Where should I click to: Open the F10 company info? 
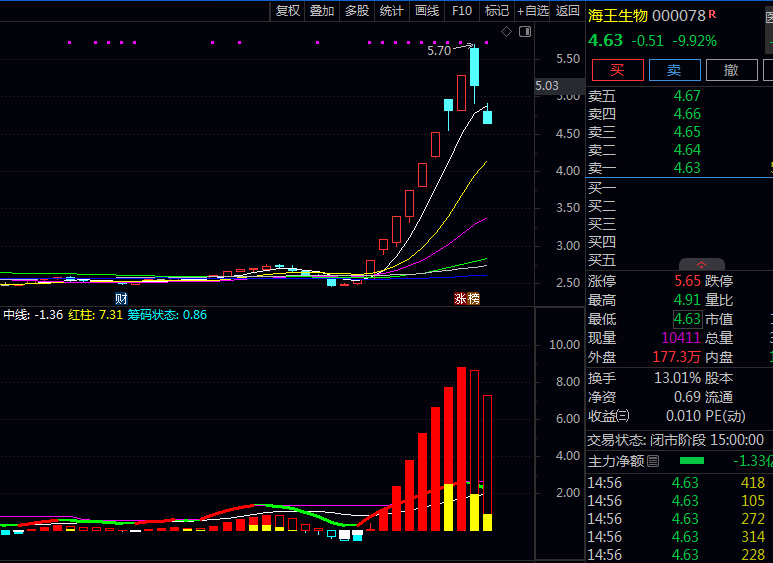462,10
